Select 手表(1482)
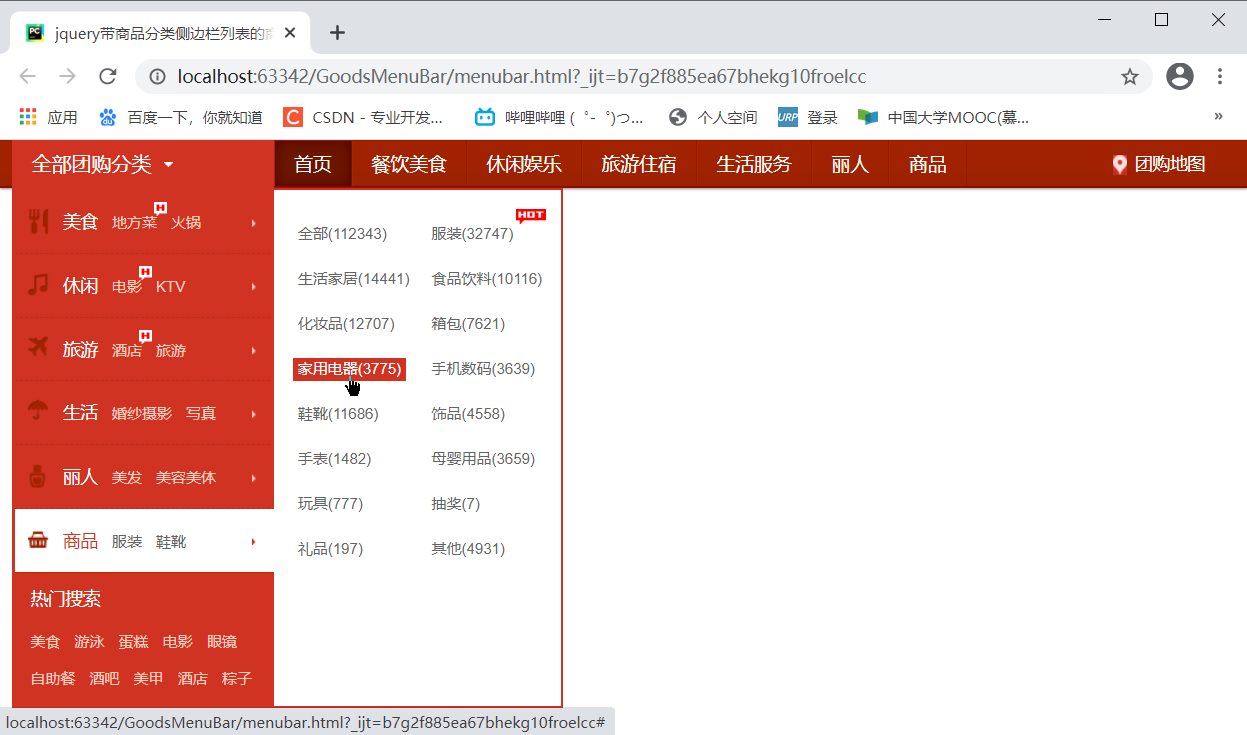Screen dimensions: 1247x735 point(334,459)
